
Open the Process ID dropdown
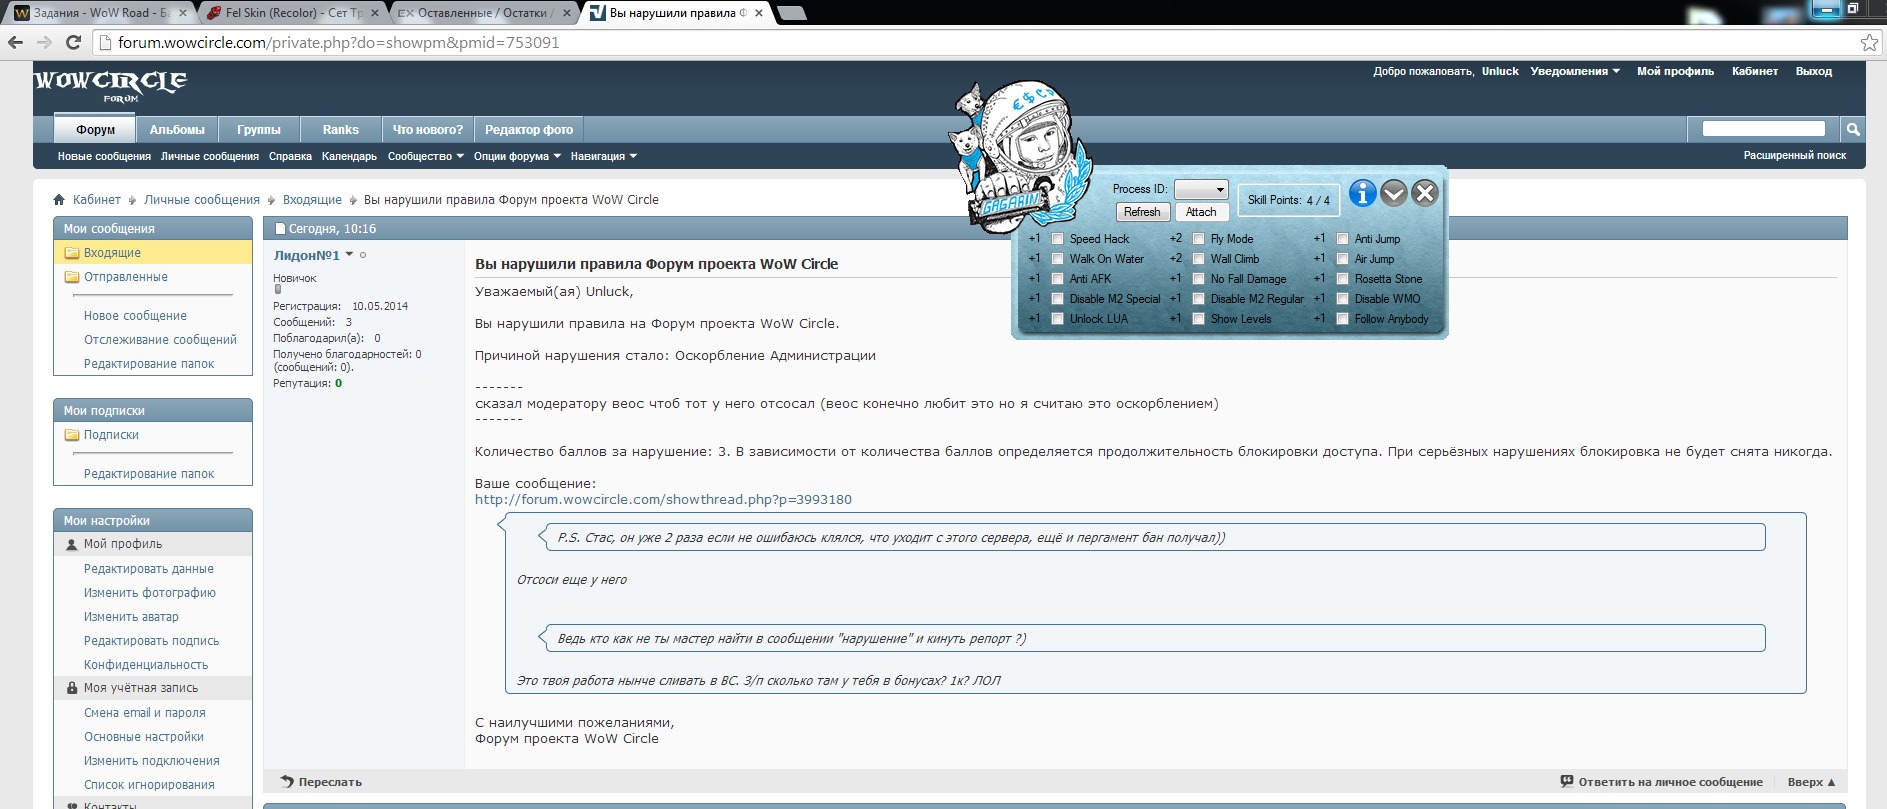pyautogui.click(x=1201, y=189)
